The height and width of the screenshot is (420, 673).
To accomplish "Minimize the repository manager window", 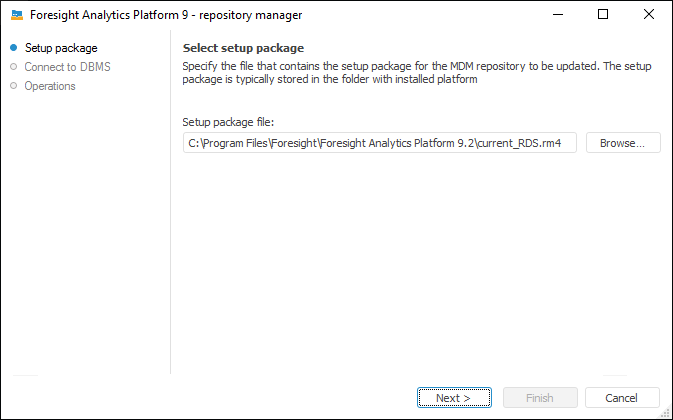I will coord(557,15).
